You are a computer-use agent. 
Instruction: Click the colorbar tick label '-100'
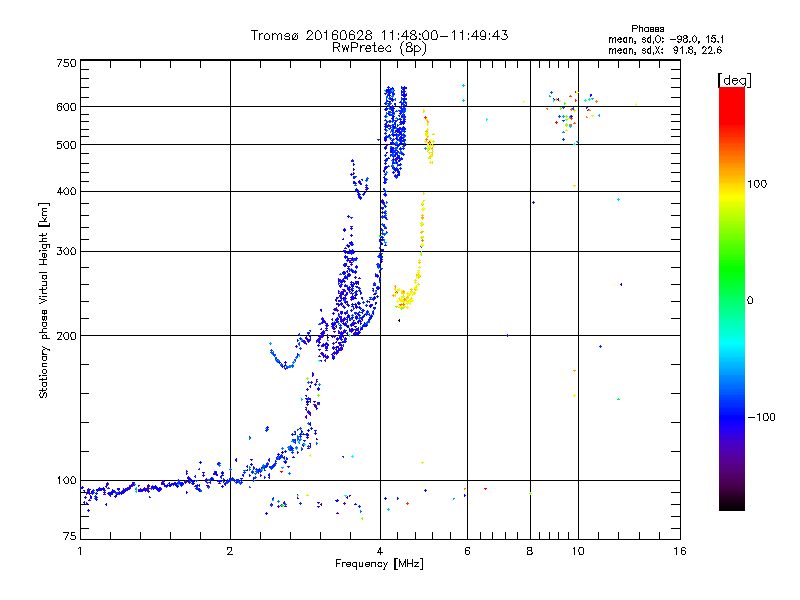761,417
